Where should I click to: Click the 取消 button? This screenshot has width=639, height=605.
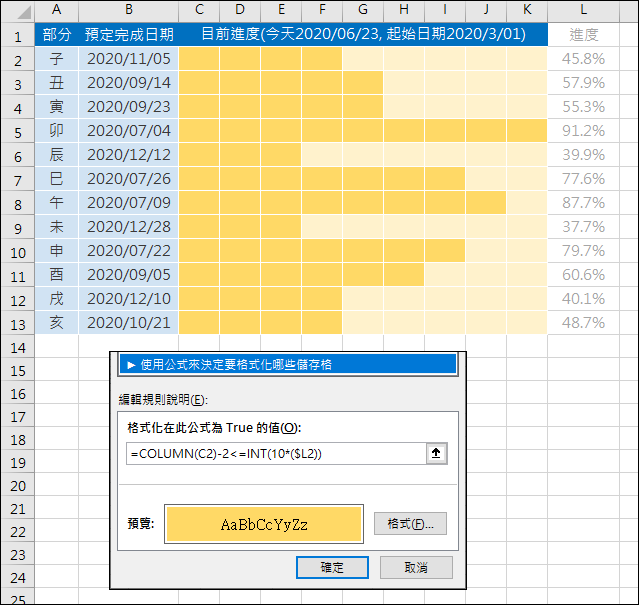point(416,567)
